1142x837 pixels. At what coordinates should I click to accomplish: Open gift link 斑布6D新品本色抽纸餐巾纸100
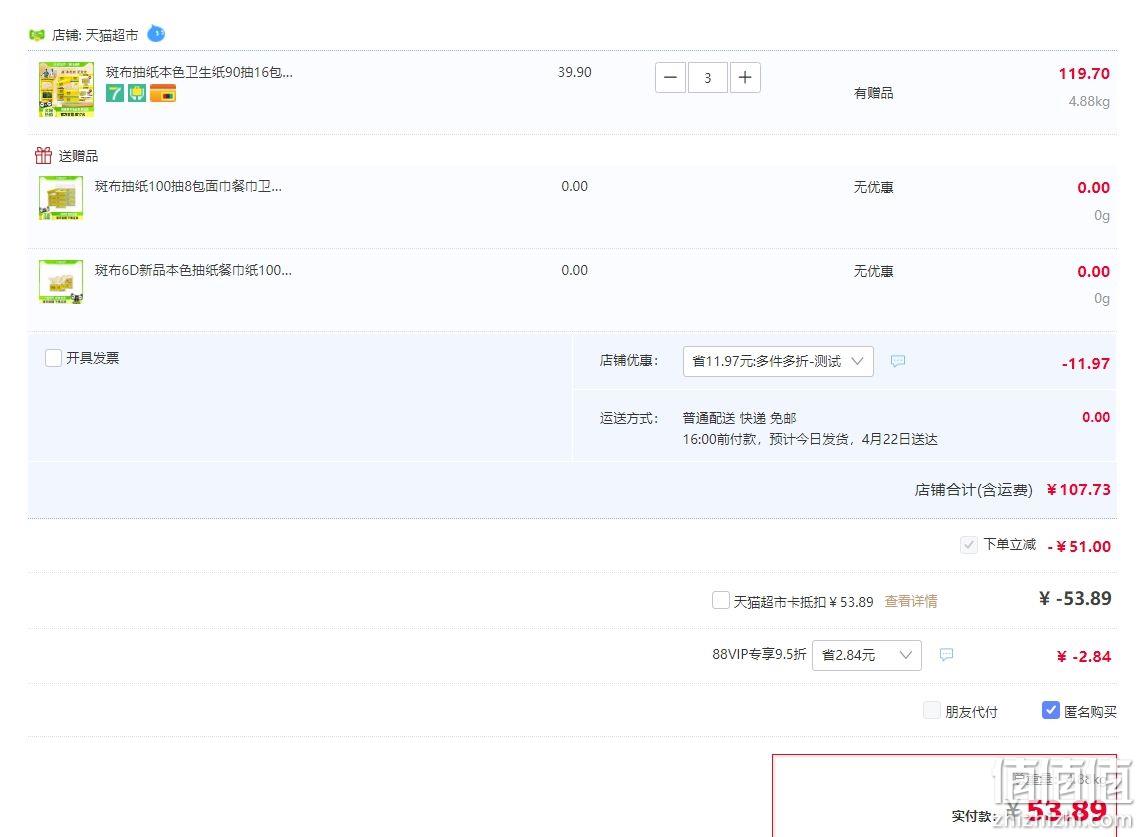(x=193, y=270)
